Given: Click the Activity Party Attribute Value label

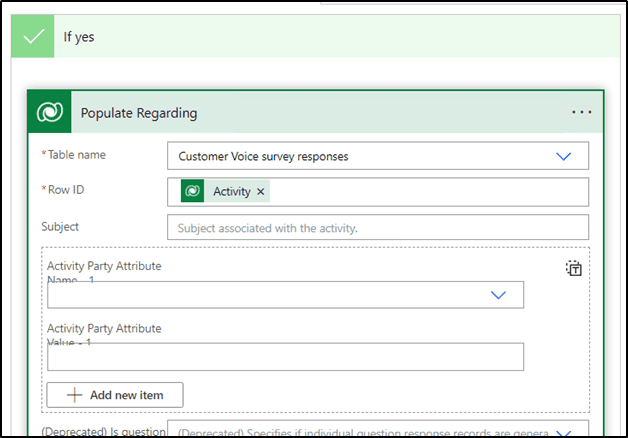Looking at the screenshot, I should click(x=104, y=334).
